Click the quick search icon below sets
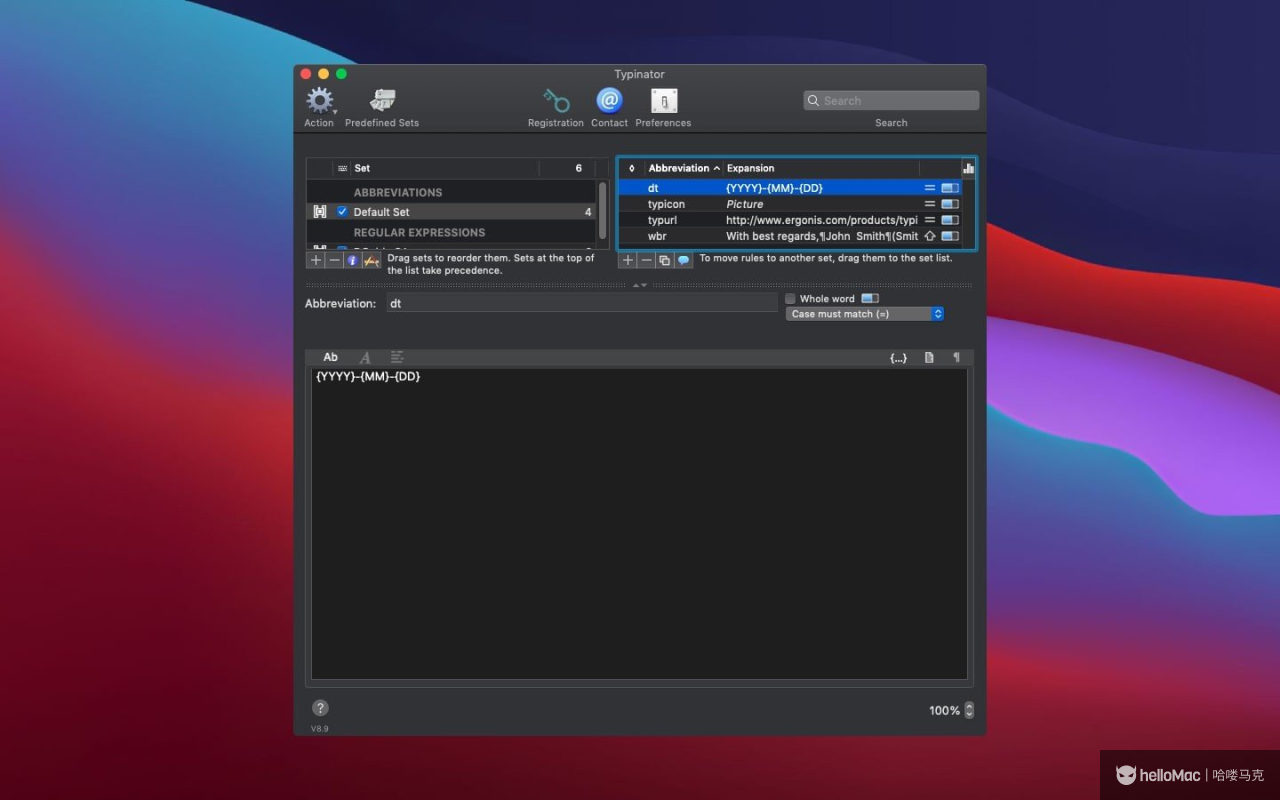1280x800 pixels. point(371,260)
